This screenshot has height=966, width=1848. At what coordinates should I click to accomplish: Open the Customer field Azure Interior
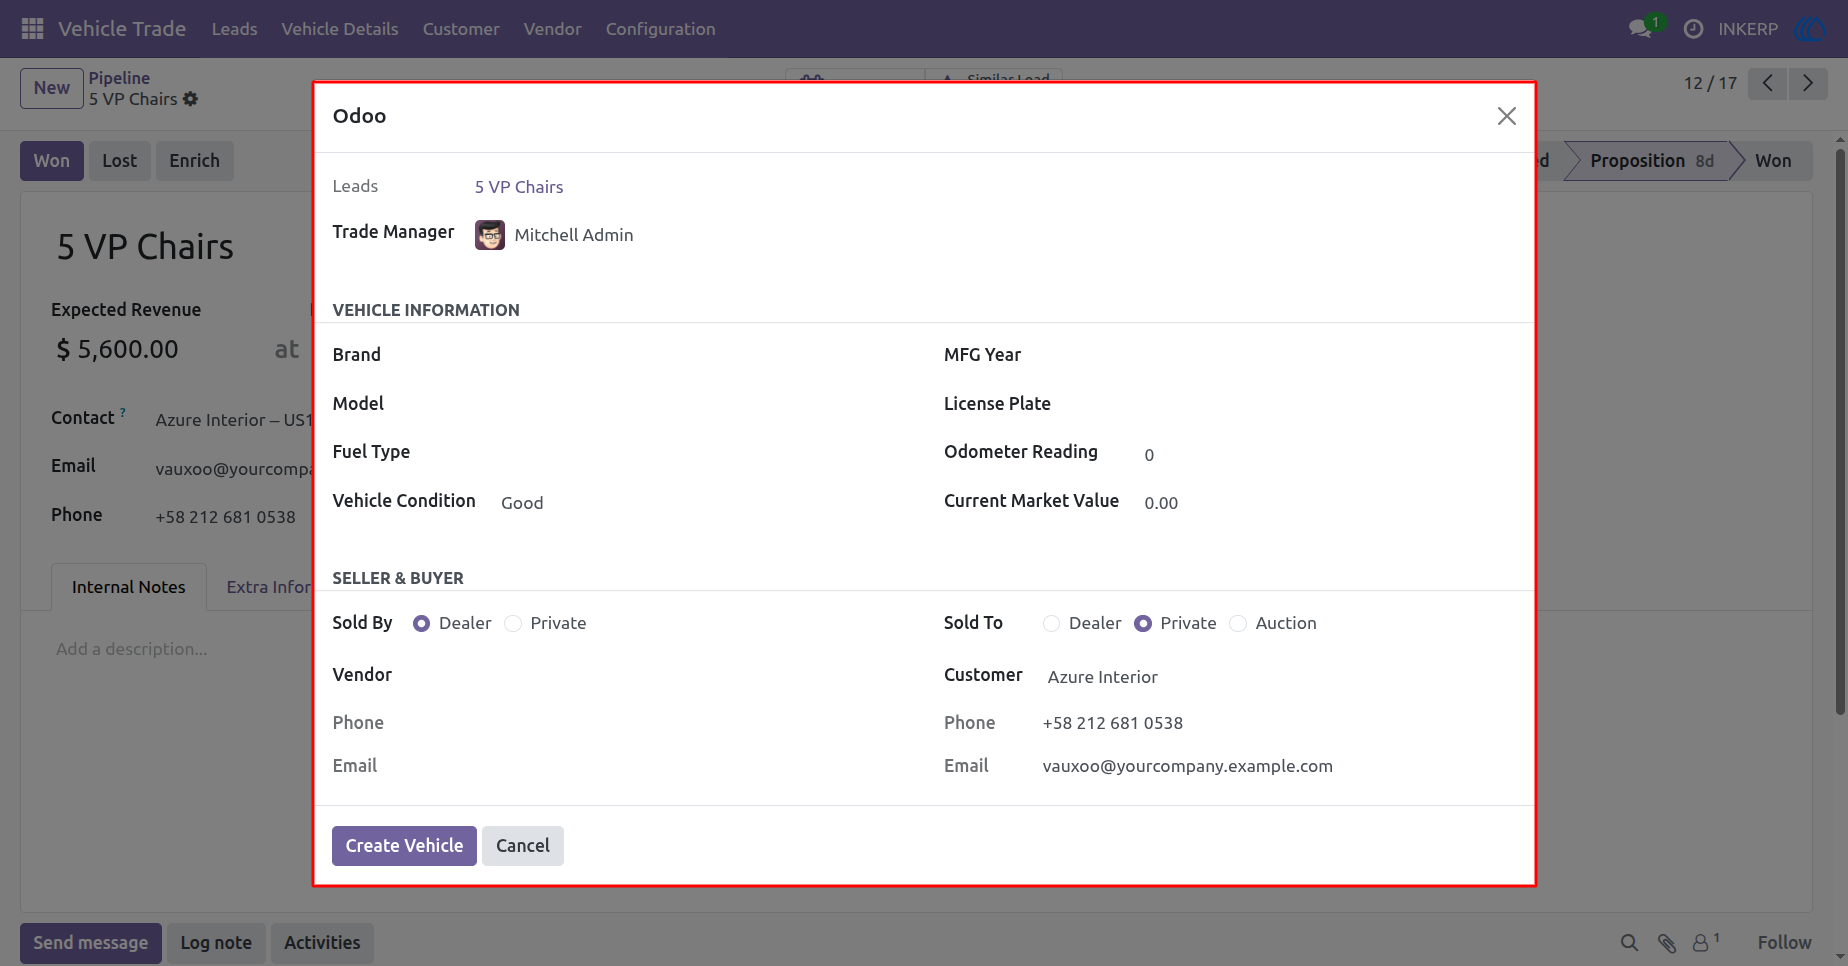tap(1280, 677)
